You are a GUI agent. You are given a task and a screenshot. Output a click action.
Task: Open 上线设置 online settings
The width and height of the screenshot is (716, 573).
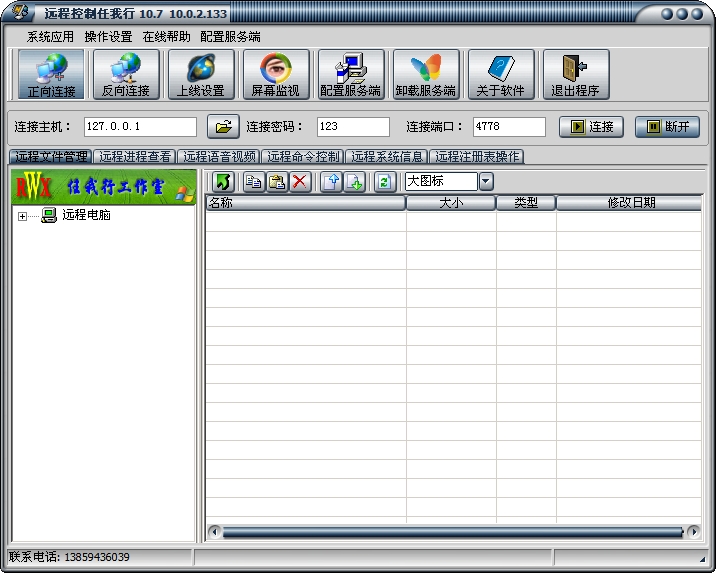[x=201, y=74]
